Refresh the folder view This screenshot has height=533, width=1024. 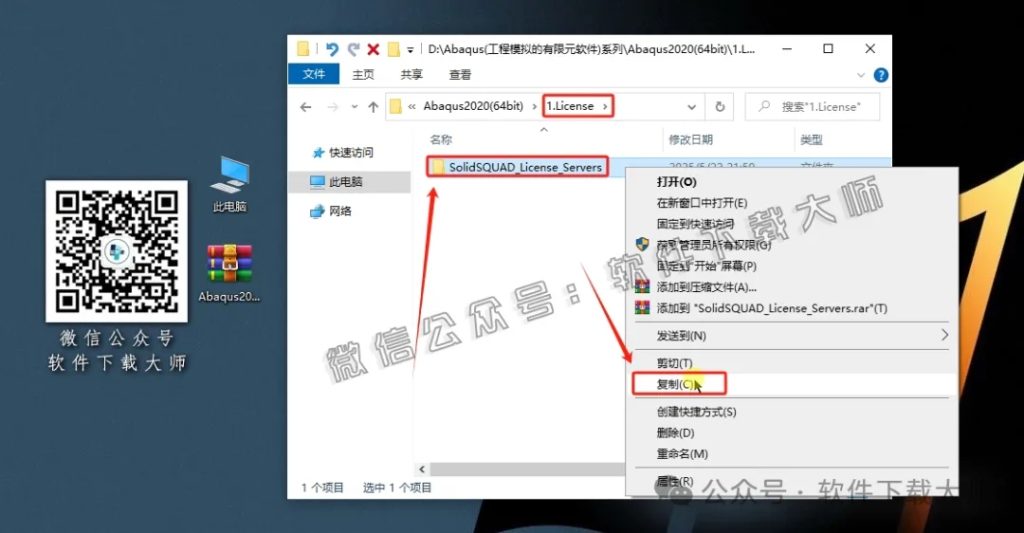(720, 106)
